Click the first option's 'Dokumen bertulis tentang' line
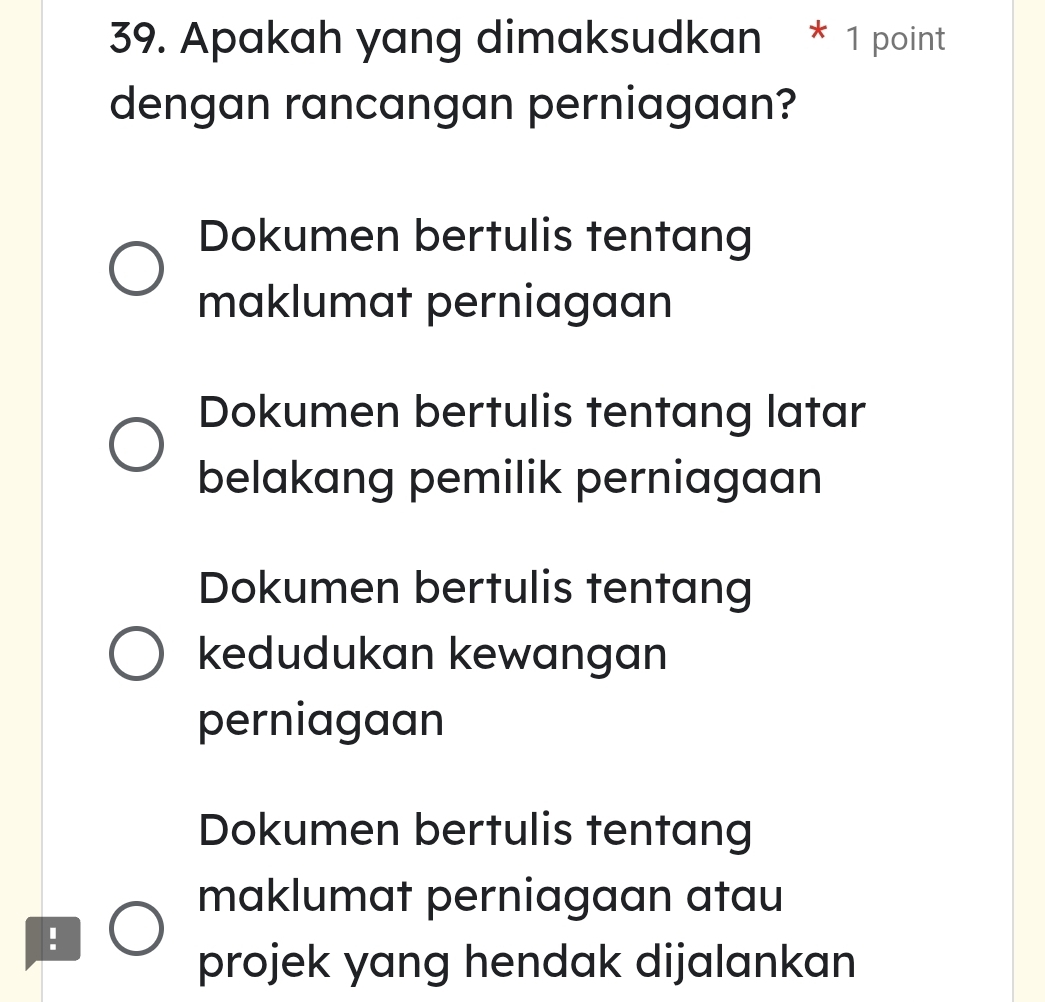 [475, 238]
